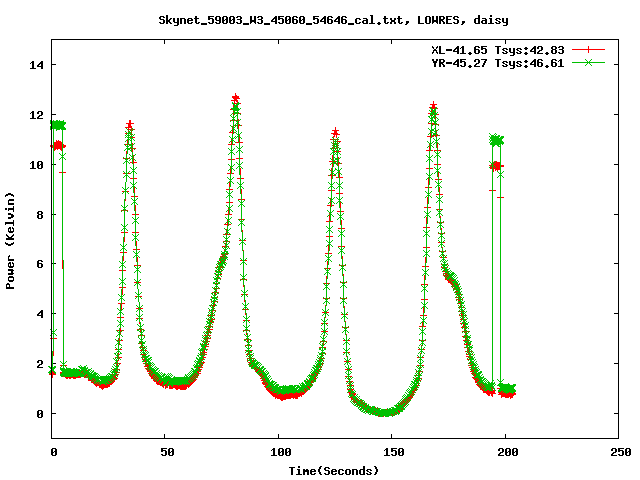Click the first peak top near 35 seconds
640x480 pixels.
point(130,124)
